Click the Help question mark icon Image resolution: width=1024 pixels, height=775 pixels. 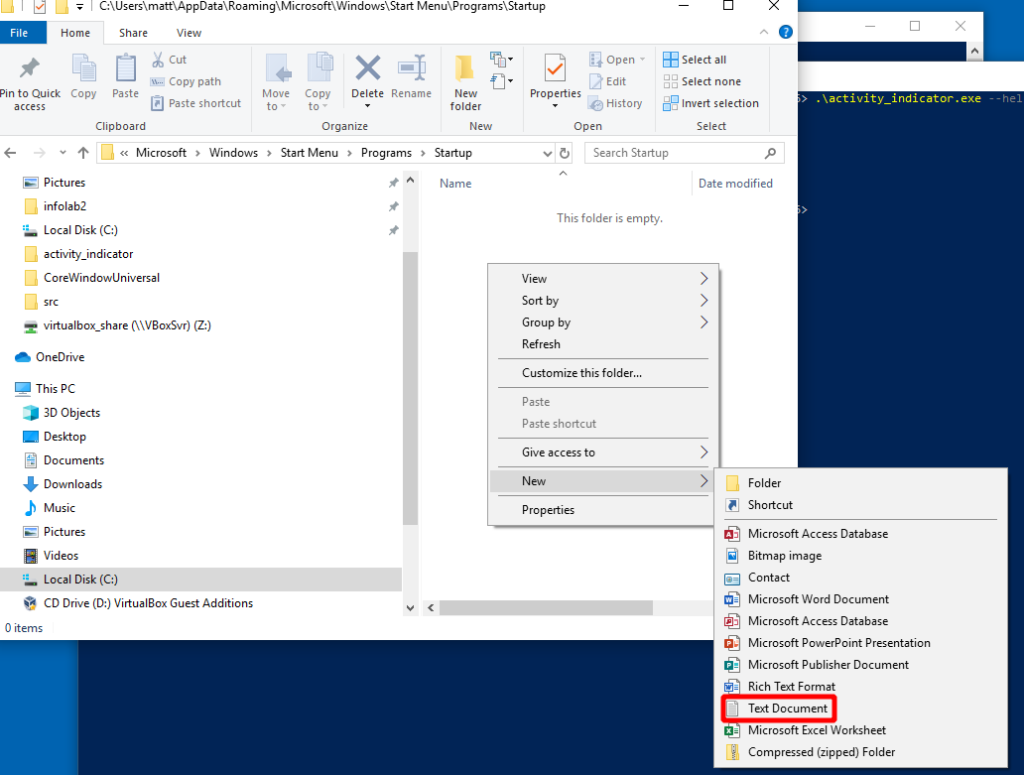click(785, 32)
